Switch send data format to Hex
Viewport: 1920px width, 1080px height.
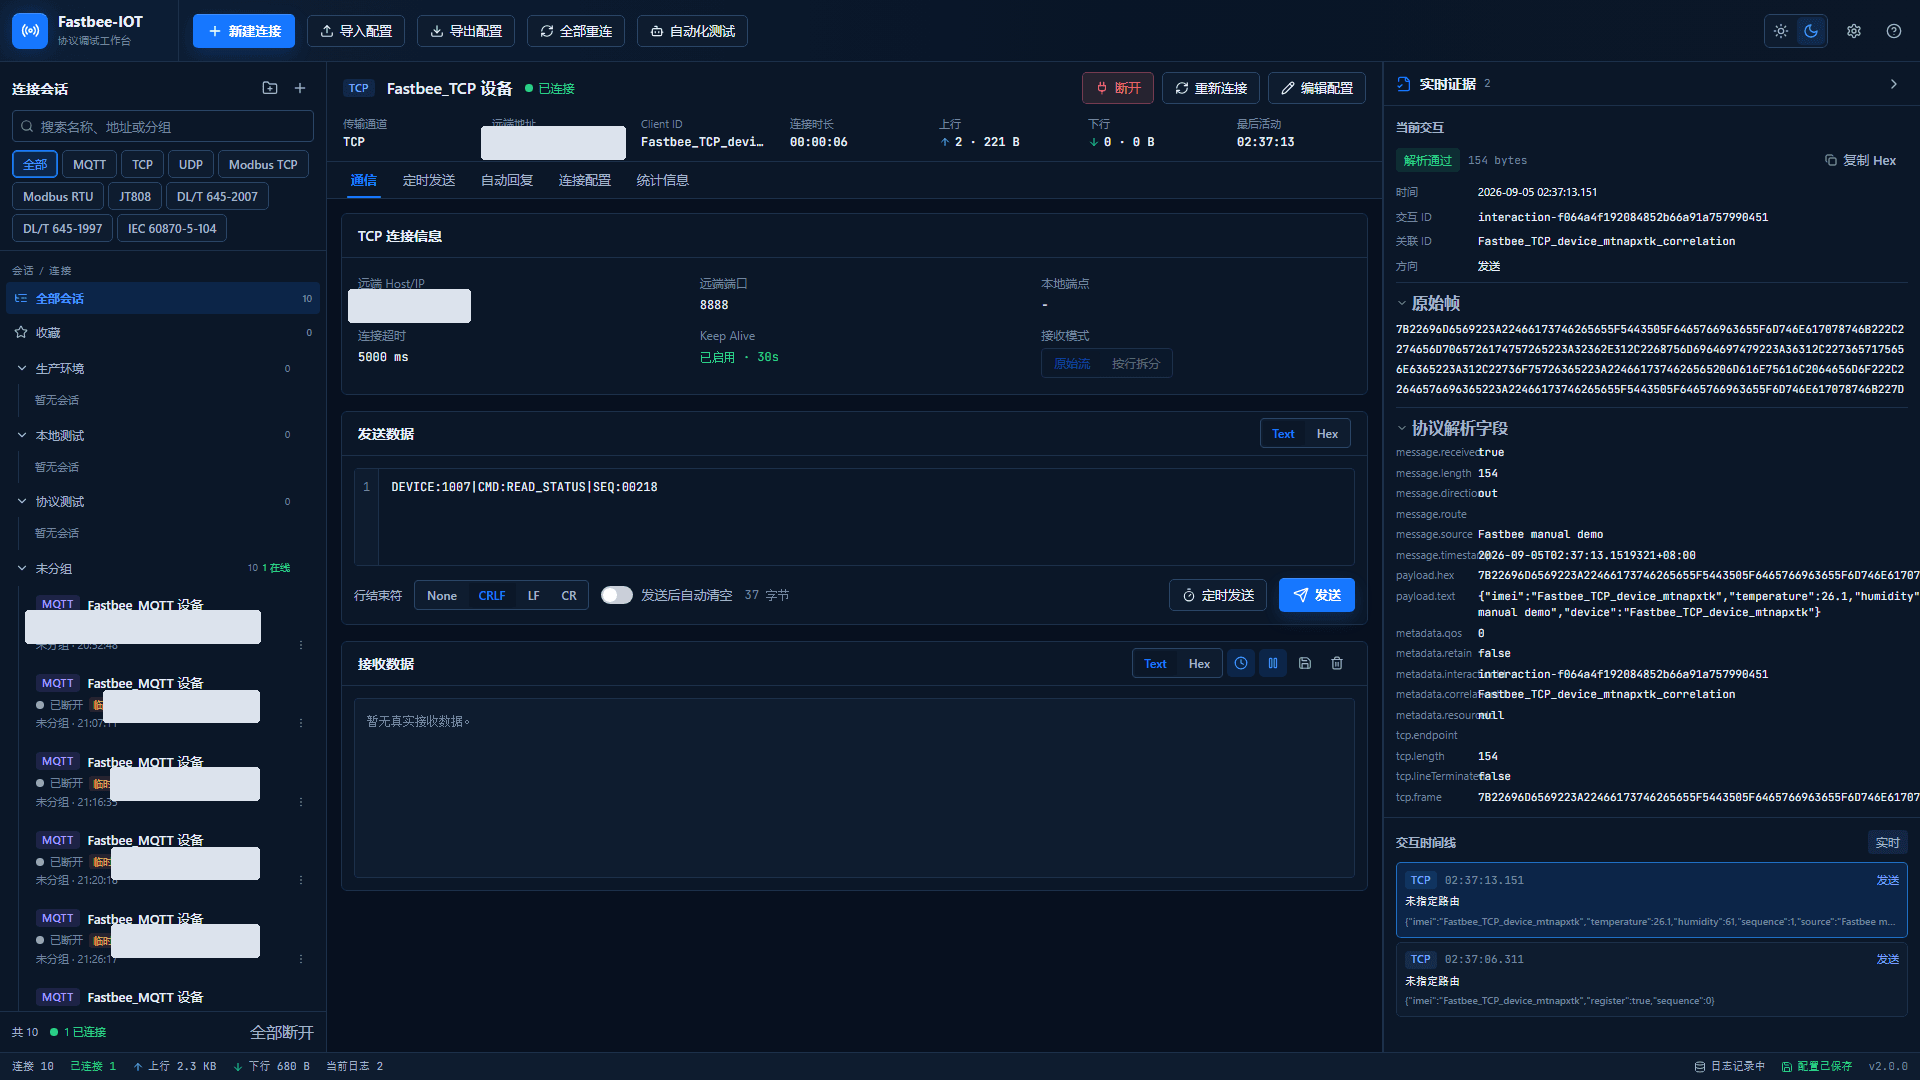point(1327,433)
